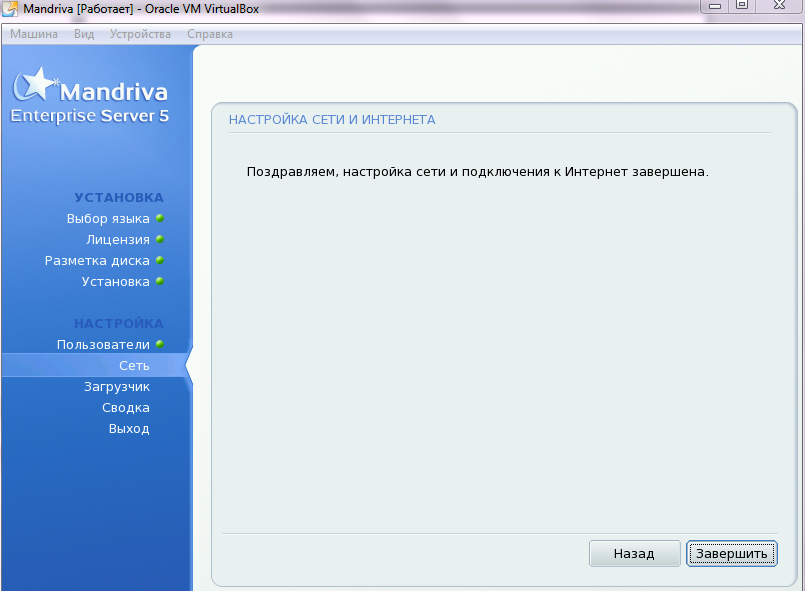Click Enterprise Server 5 text
Viewport: 805px width, 591px height.
89,116
